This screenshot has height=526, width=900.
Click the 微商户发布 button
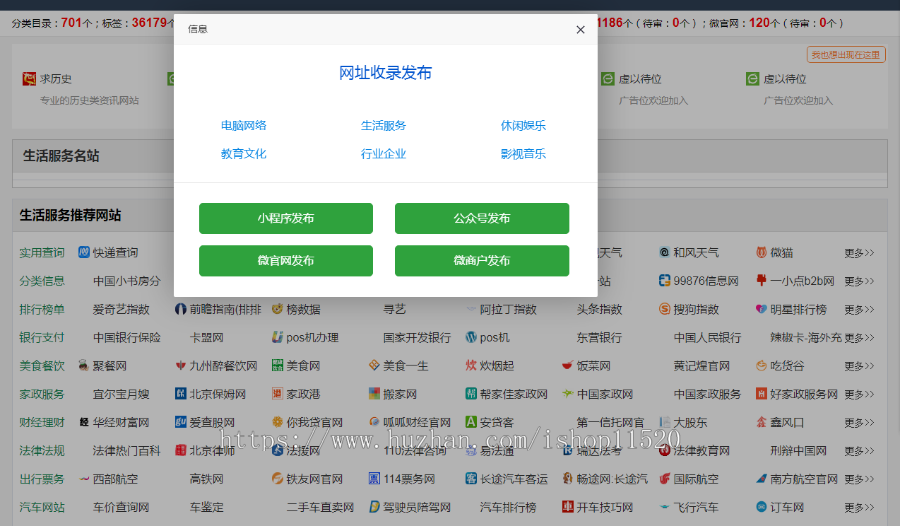[482, 261]
